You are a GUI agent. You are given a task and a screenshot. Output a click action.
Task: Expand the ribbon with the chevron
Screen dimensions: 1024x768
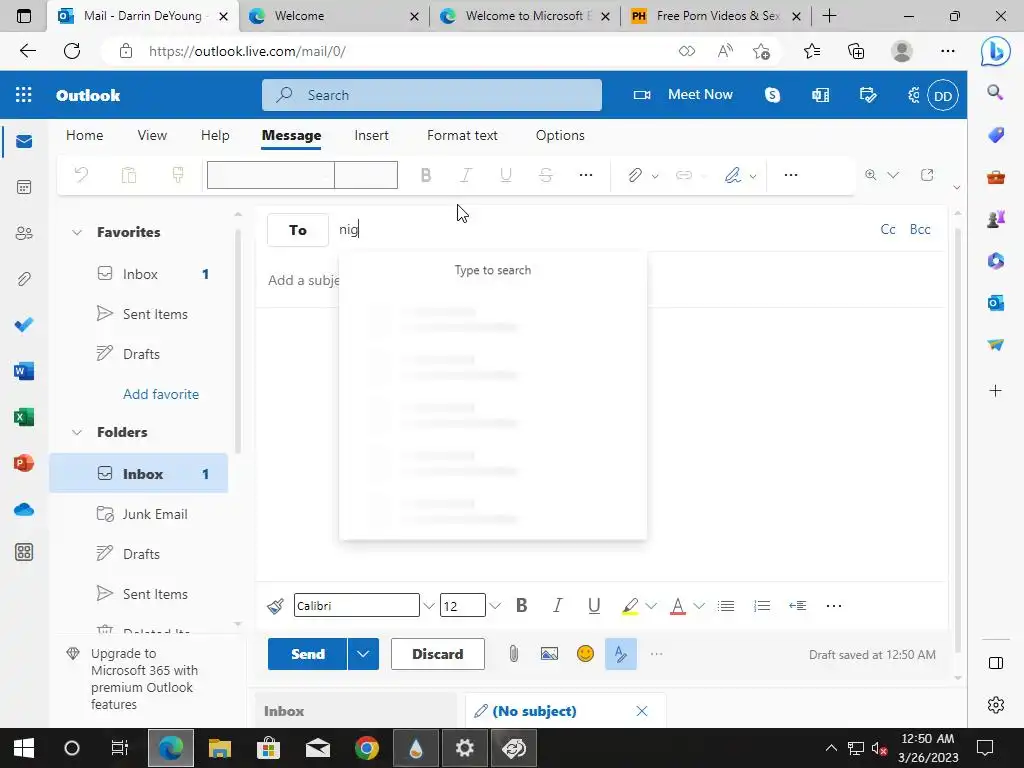(x=957, y=187)
